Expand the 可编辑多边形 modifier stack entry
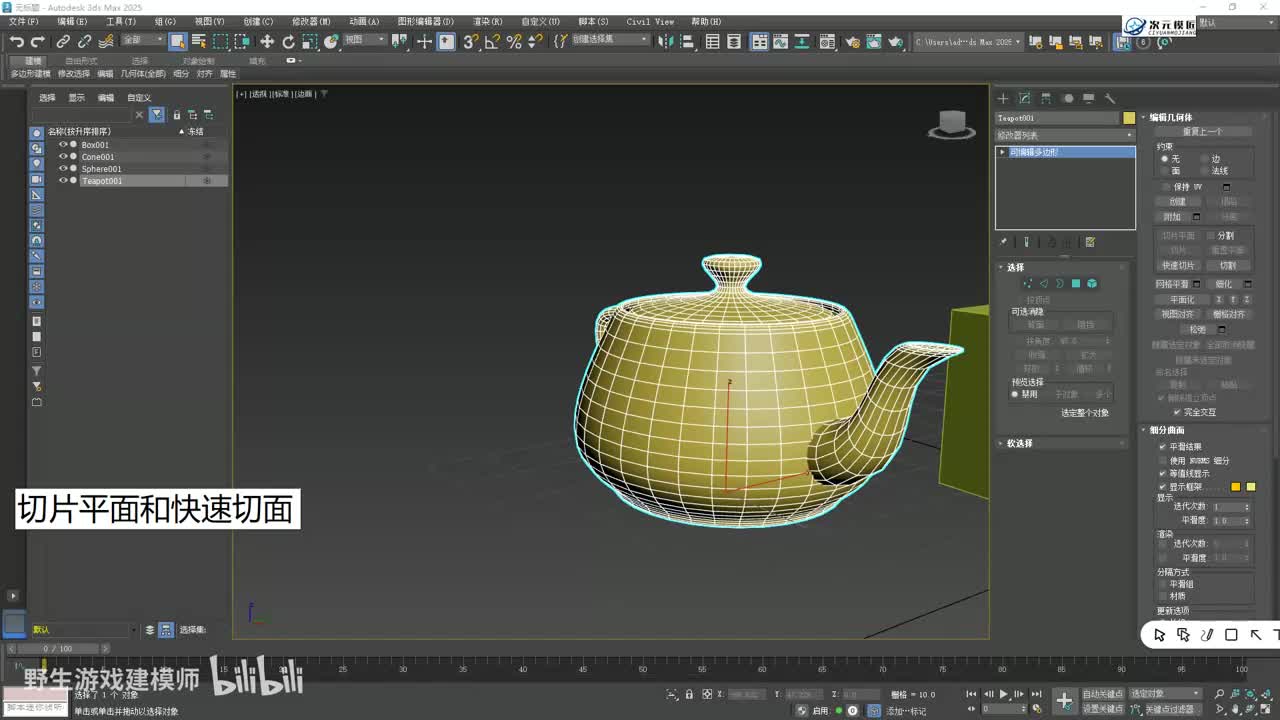This screenshot has height=720, width=1280. click(1003, 152)
